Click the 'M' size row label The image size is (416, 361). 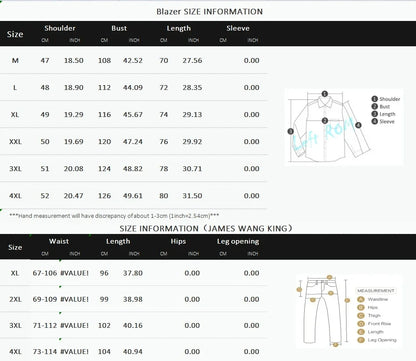[15, 60]
